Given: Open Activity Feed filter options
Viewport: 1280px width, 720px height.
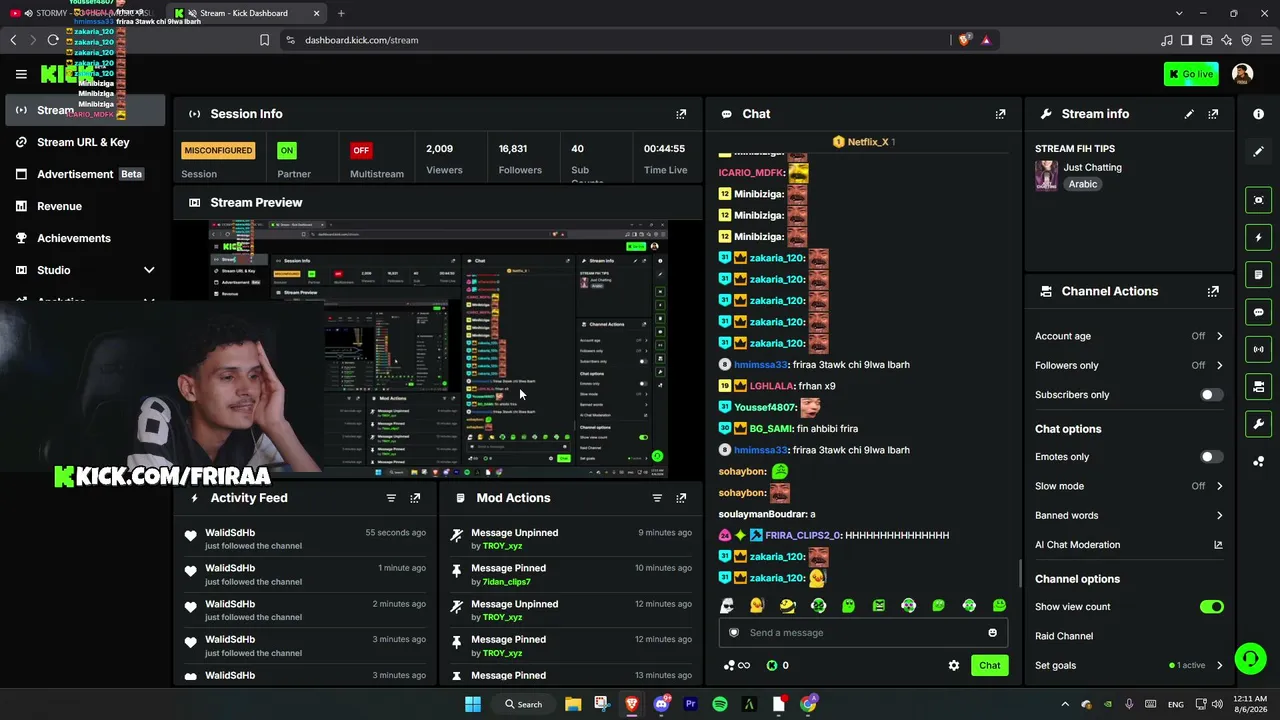Looking at the screenshot, I should point(391,498).
